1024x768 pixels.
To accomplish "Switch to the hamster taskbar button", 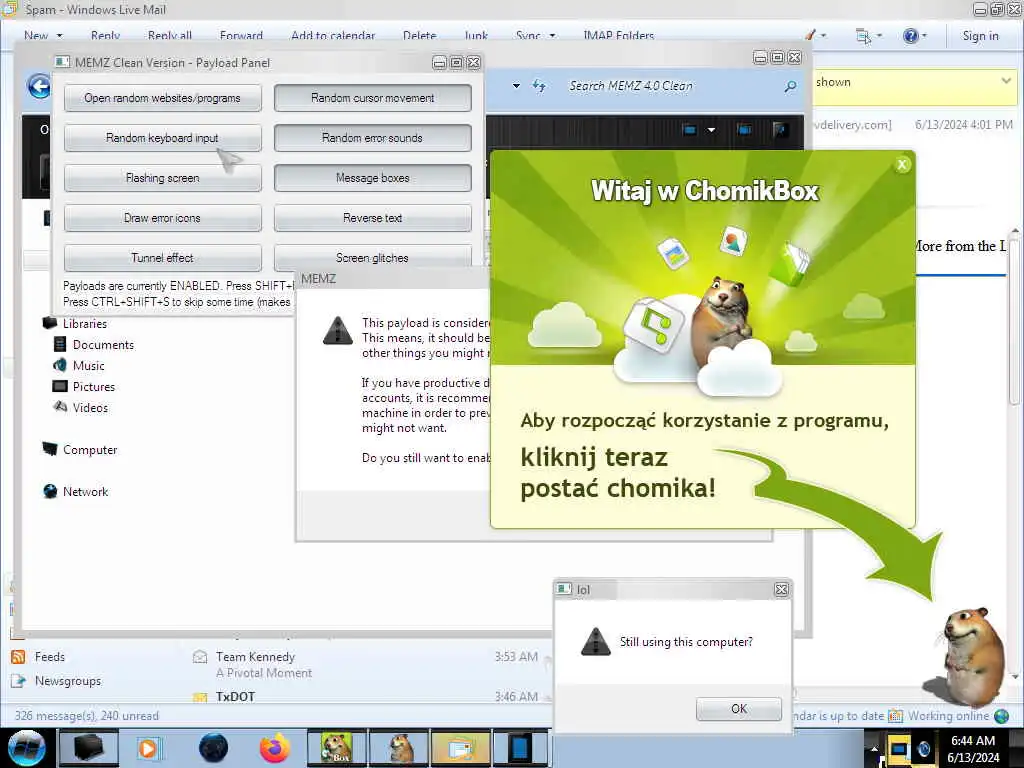I will (x=399, y=748).
